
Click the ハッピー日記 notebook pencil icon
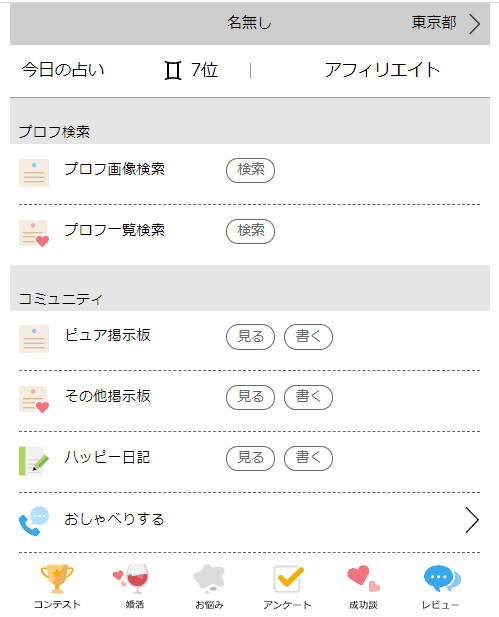pyautogui.click(x=34, y=461)
